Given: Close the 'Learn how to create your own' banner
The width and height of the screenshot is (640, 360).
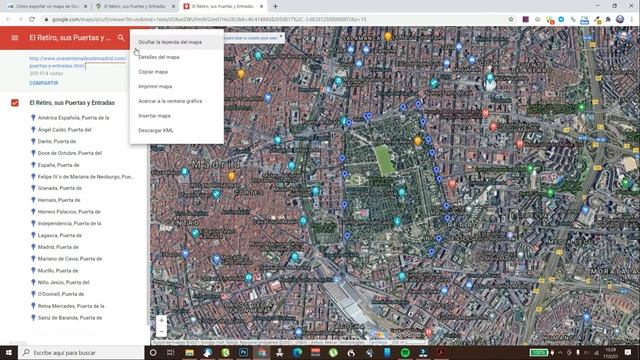Looking at the screenshot, I should tap(281, 37).
